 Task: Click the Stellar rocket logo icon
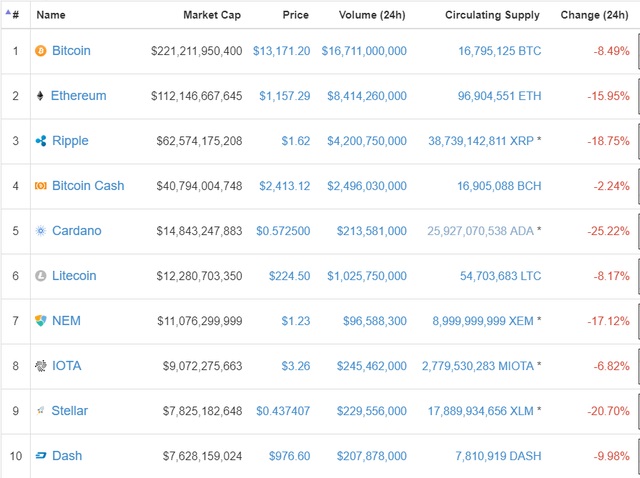tap(40, 411)
